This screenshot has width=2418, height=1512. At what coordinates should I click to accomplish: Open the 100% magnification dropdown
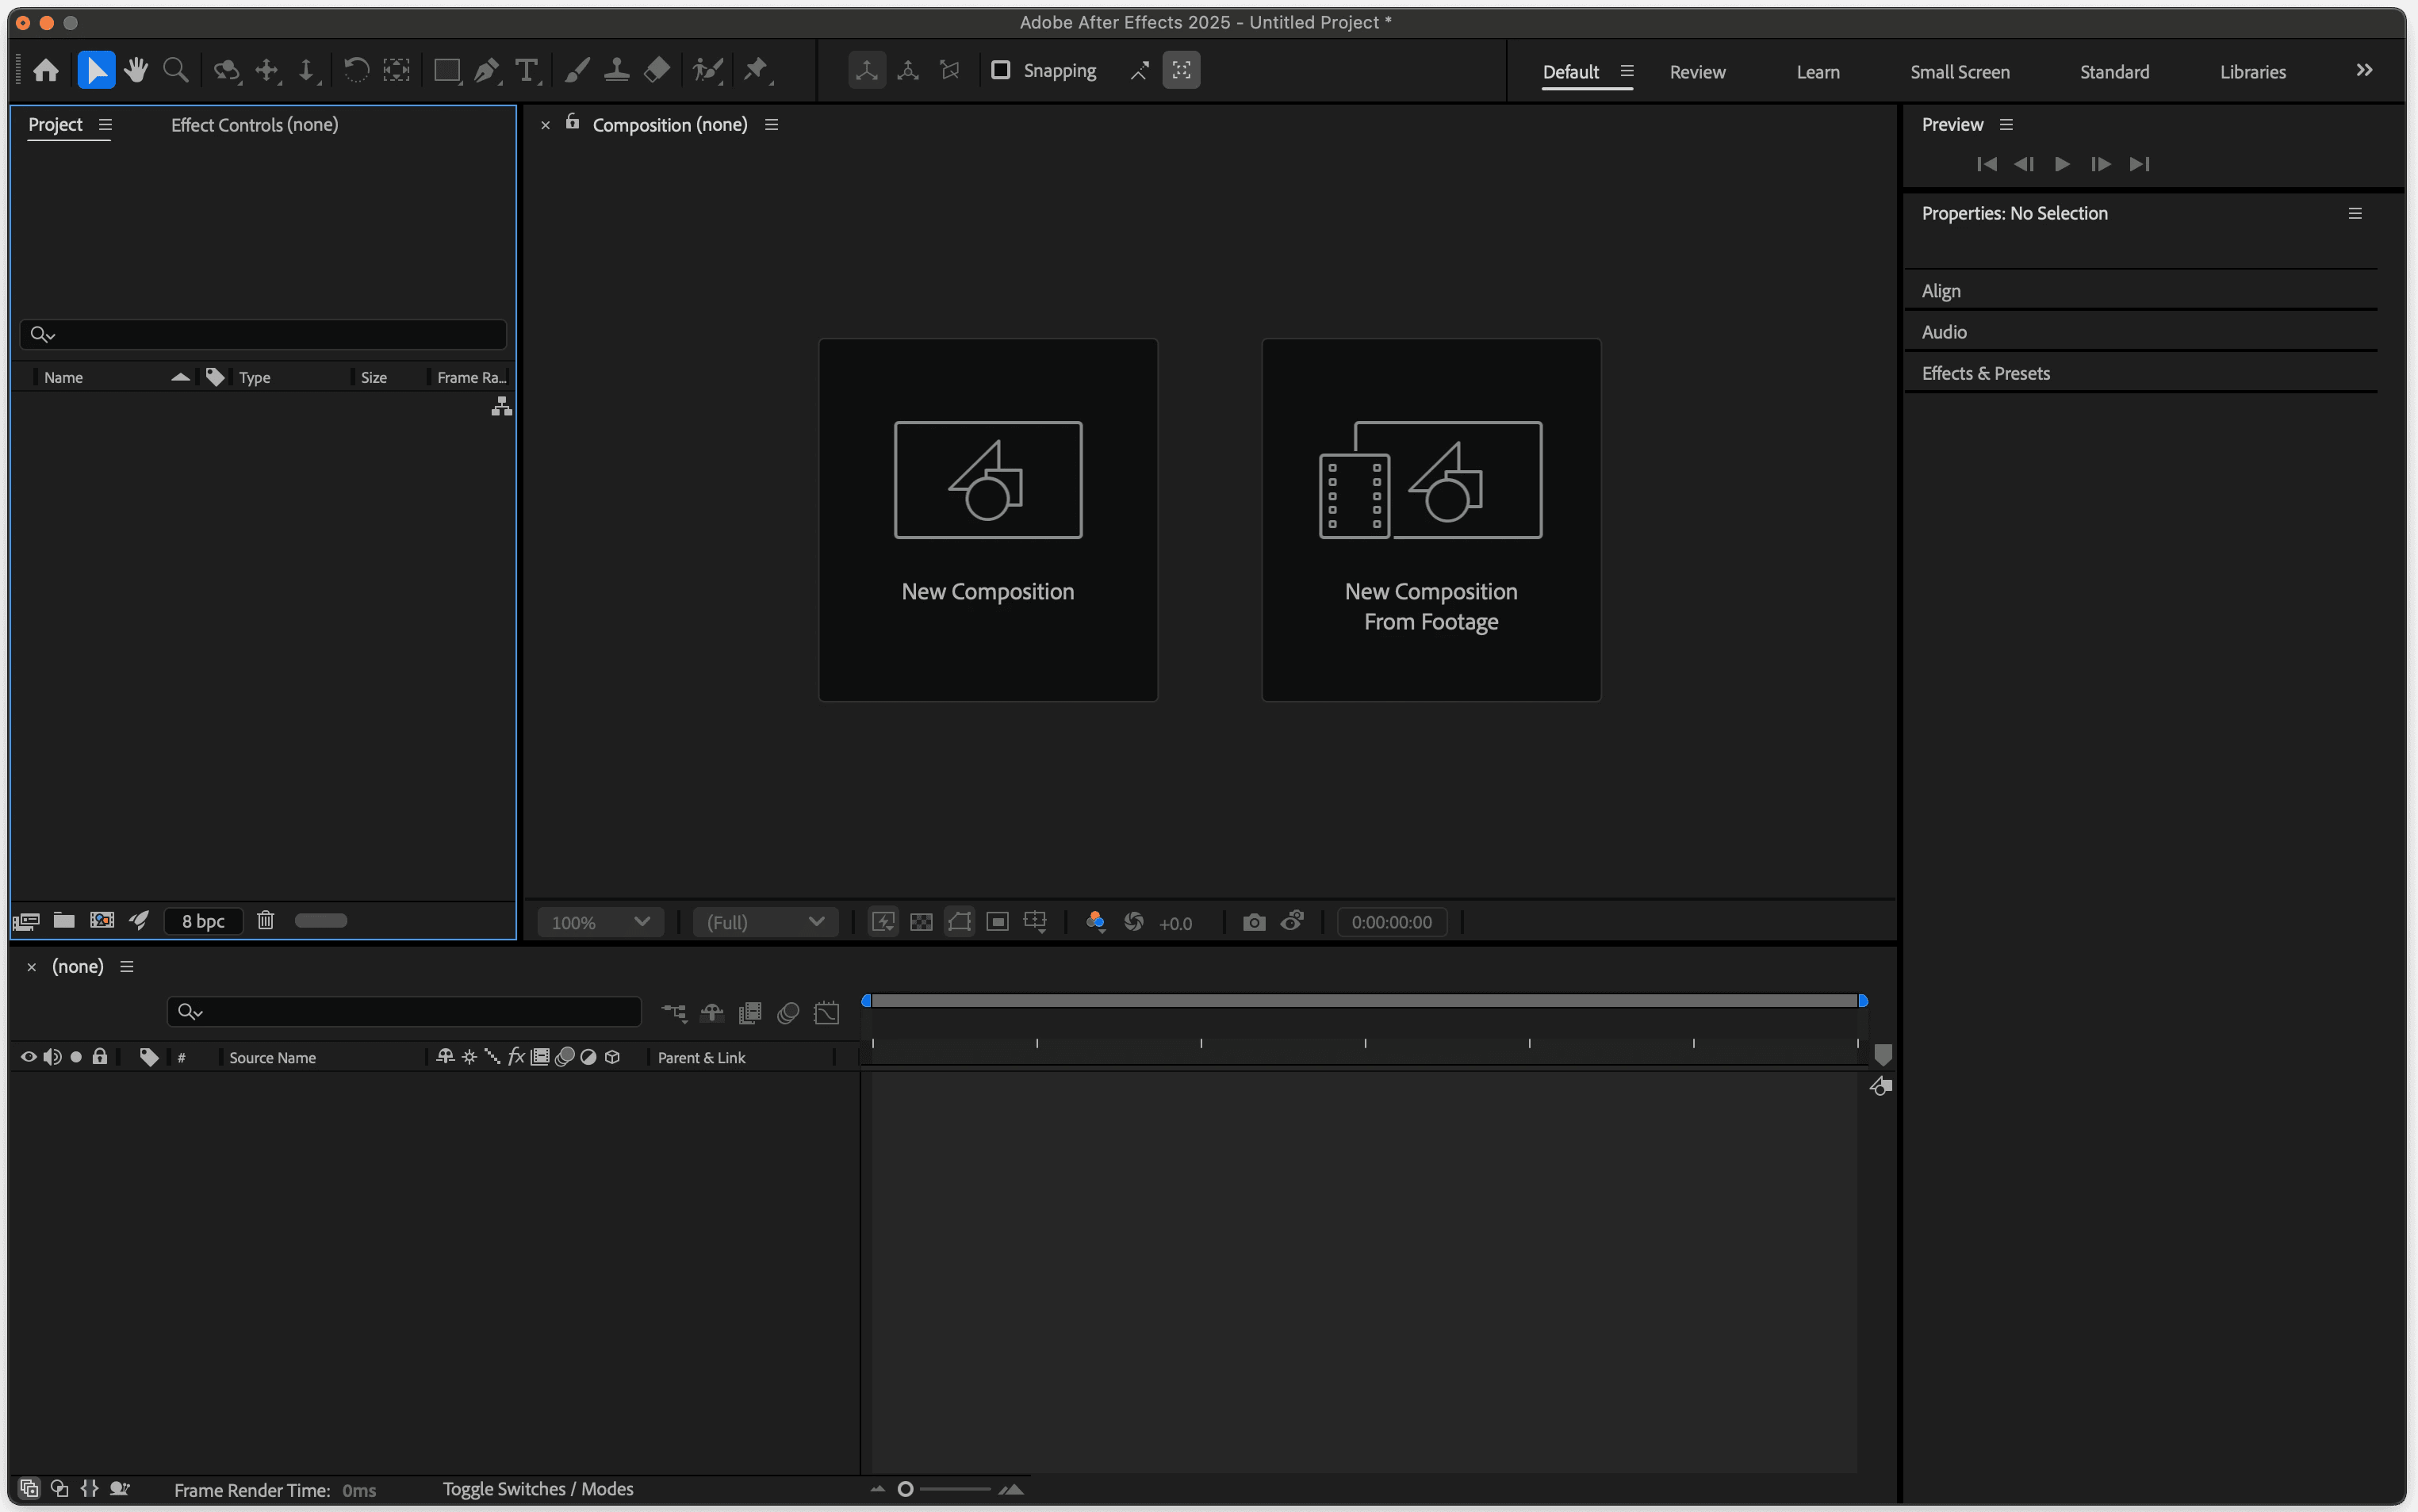click(600, 922)
